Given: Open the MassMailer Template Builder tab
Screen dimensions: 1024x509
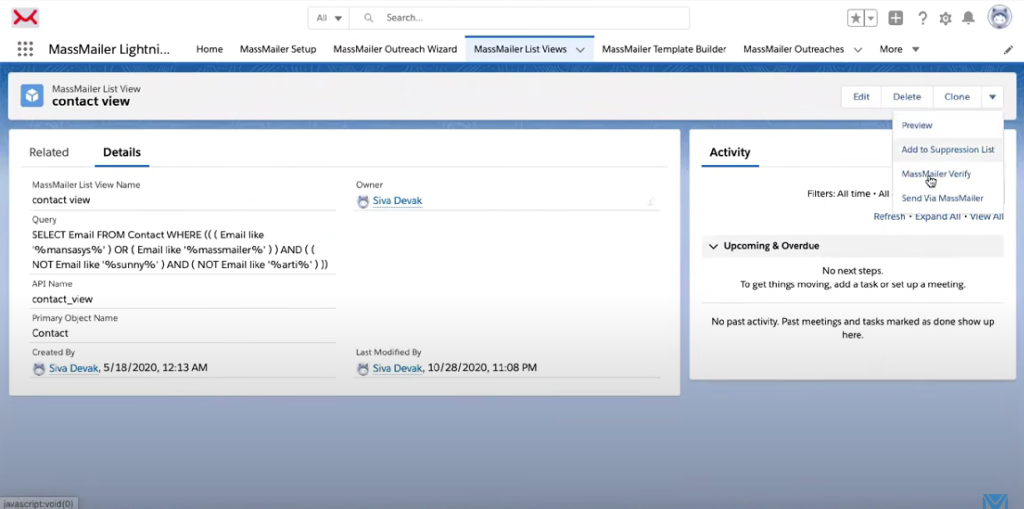Looking at the screenshot, I should [x=664, y=49].
